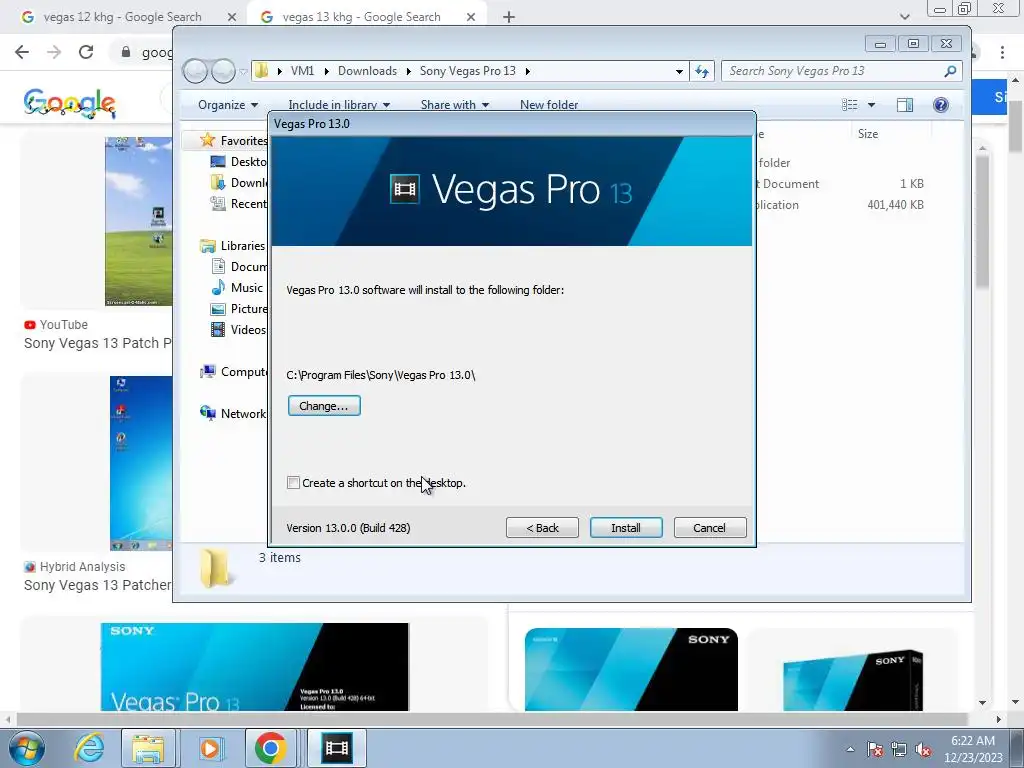
Task: Click the Action Center flag tray icon
Action: (x=875, y=749)
